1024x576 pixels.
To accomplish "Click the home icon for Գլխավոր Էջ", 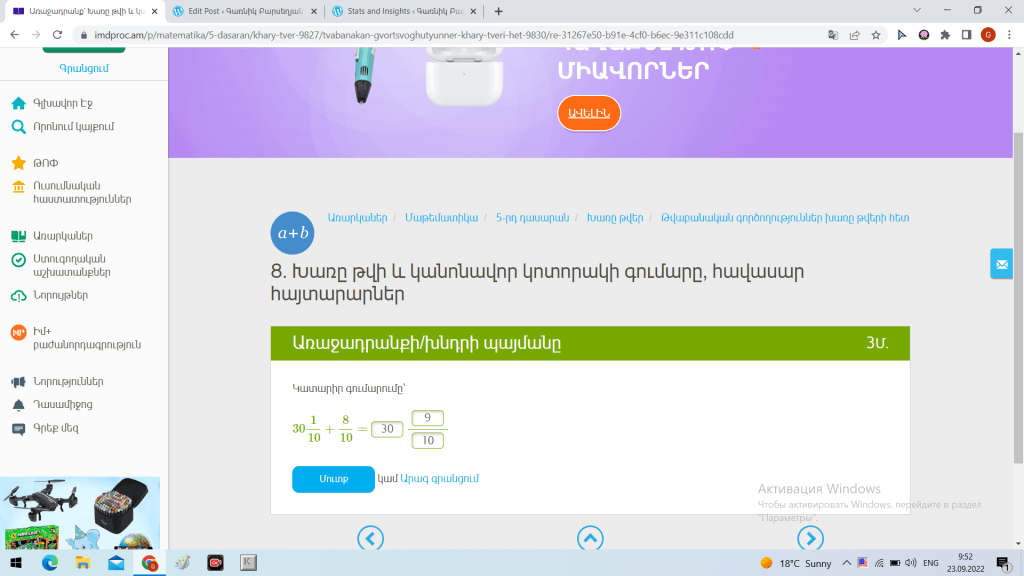I will tap(18, 103).
